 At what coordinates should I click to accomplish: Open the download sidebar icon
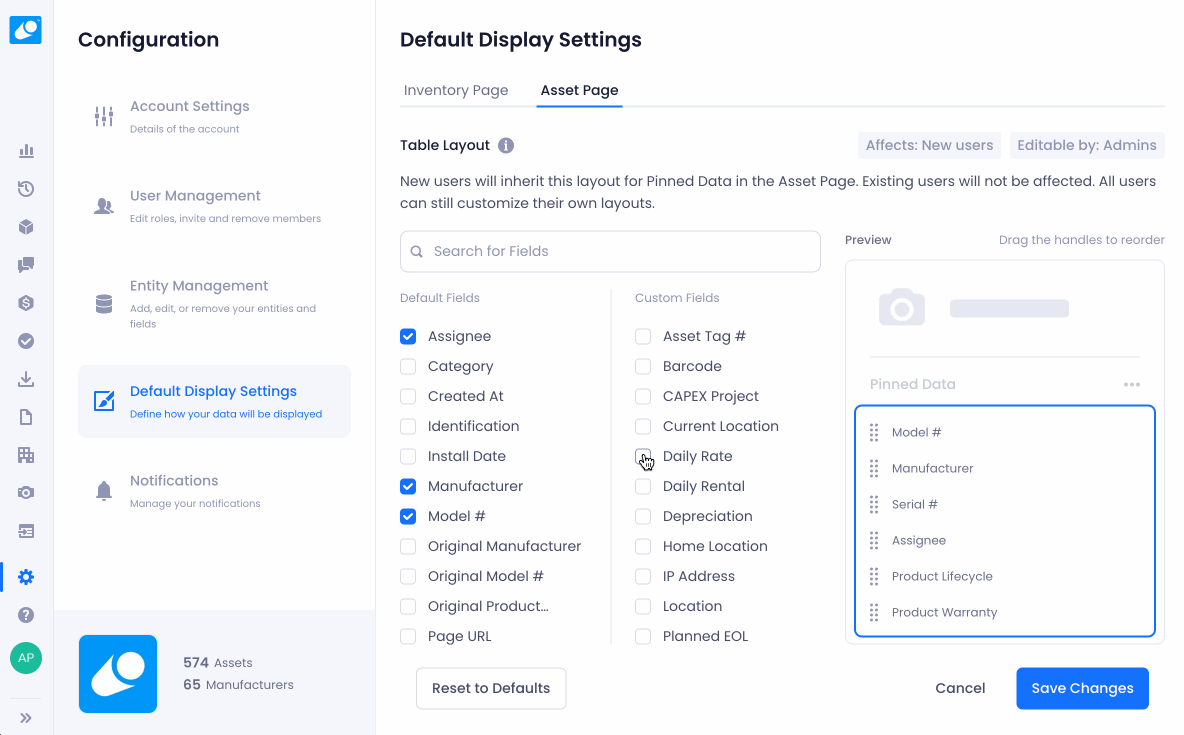tap(26, 379)
